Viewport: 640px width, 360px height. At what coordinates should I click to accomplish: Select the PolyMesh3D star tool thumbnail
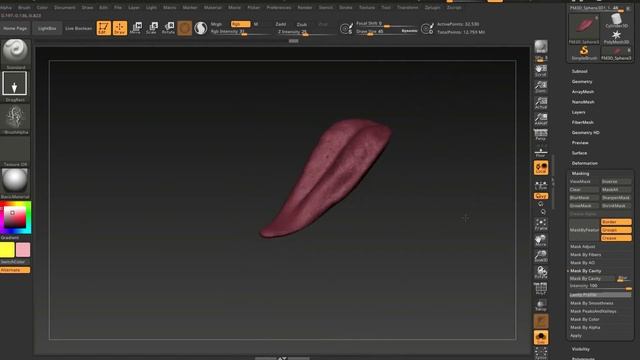pos(616,37)
